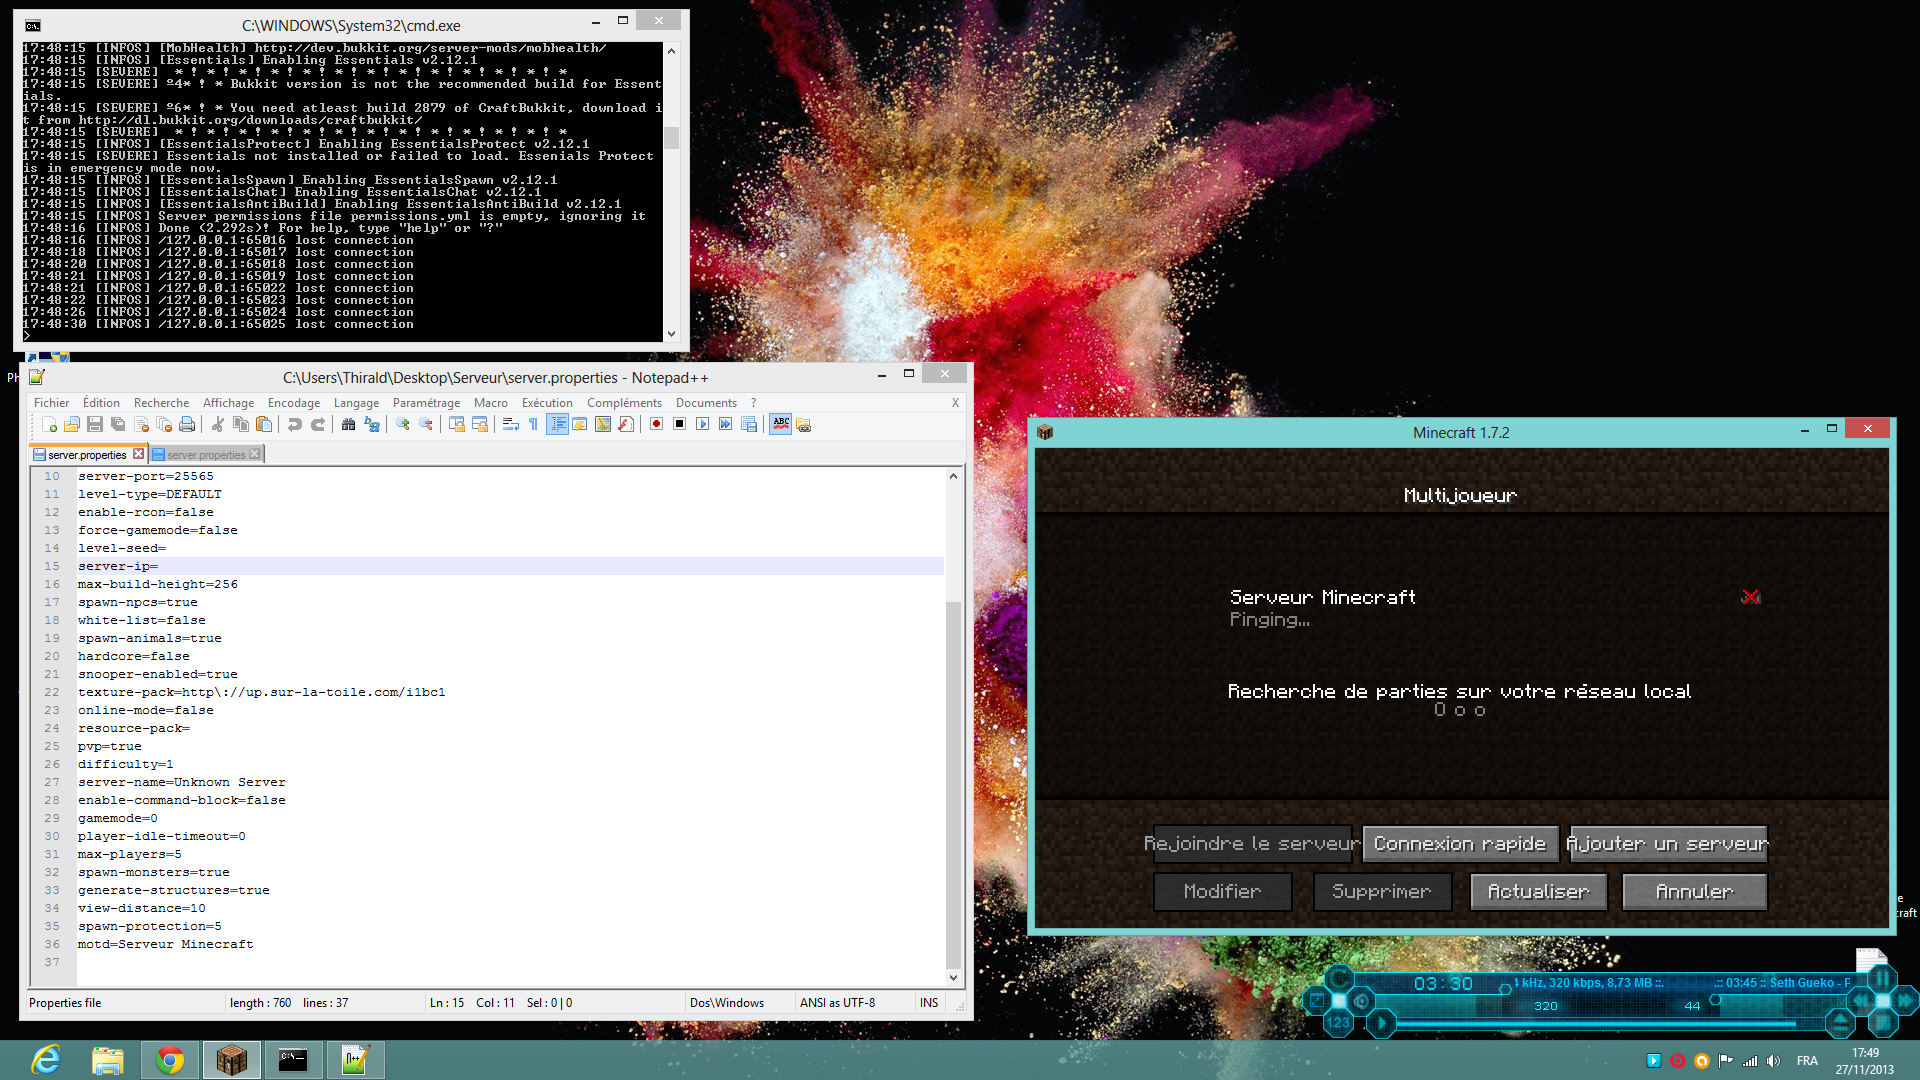Click the Cut scissors icon
Image resolution: width=1920 pixels, height=1080 pixels.
tap(218, 424)
